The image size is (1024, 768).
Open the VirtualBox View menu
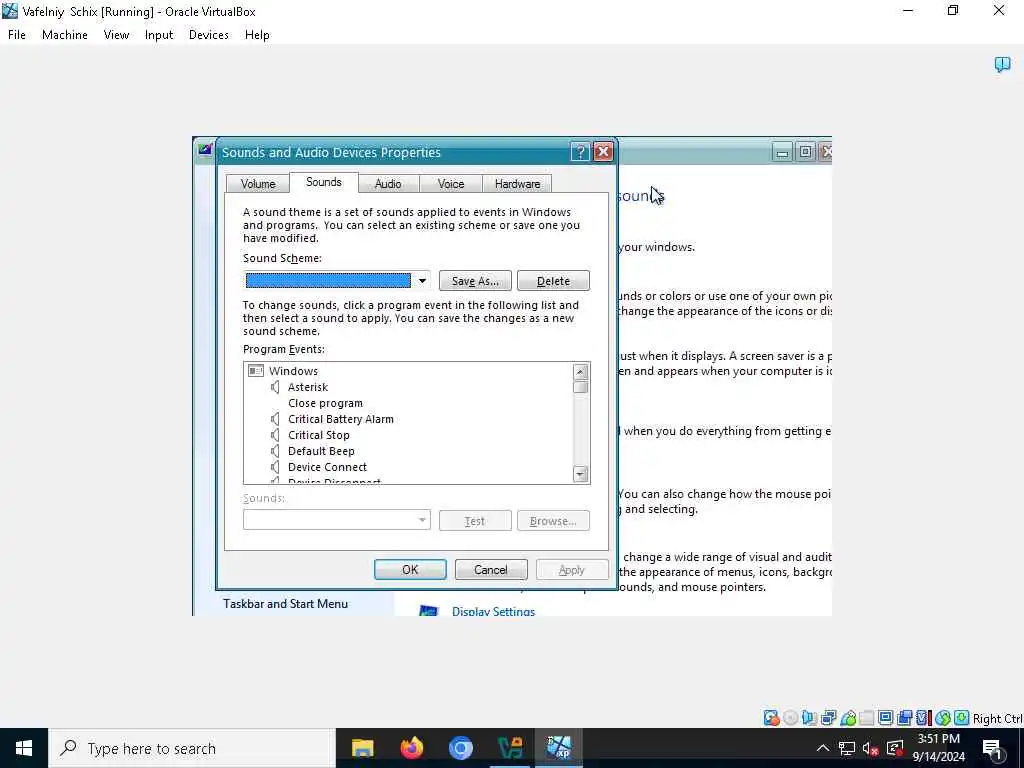point(116,35)
